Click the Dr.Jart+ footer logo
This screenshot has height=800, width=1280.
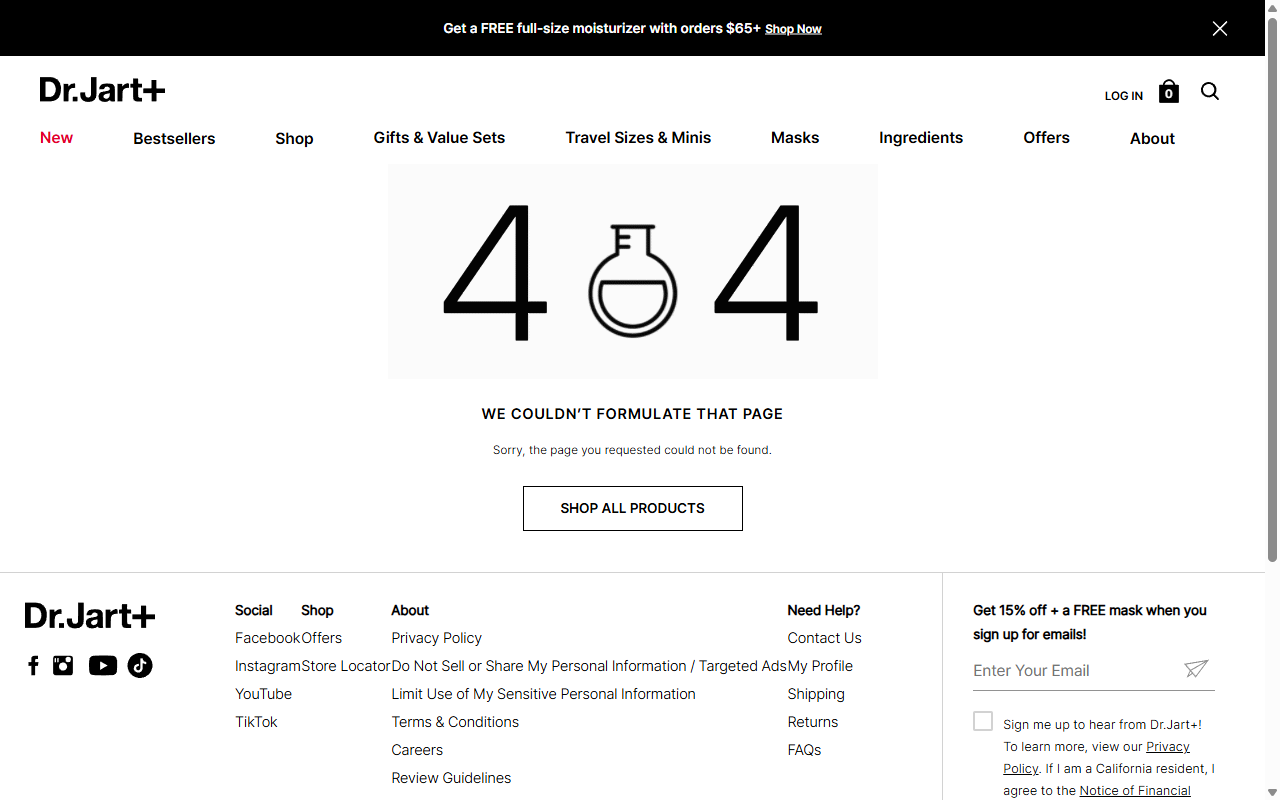(x=90, y=616)
